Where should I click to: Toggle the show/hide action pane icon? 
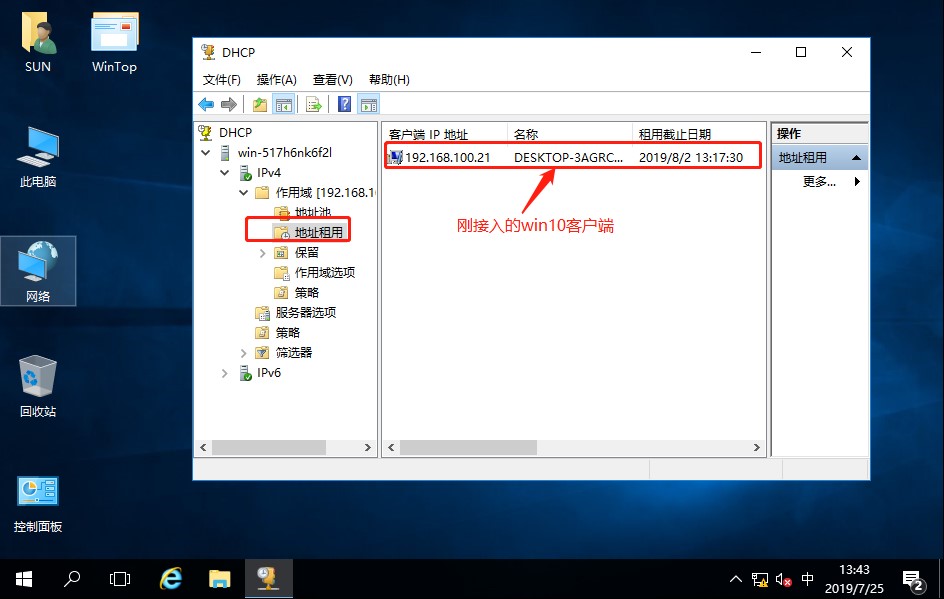point(369,104)
